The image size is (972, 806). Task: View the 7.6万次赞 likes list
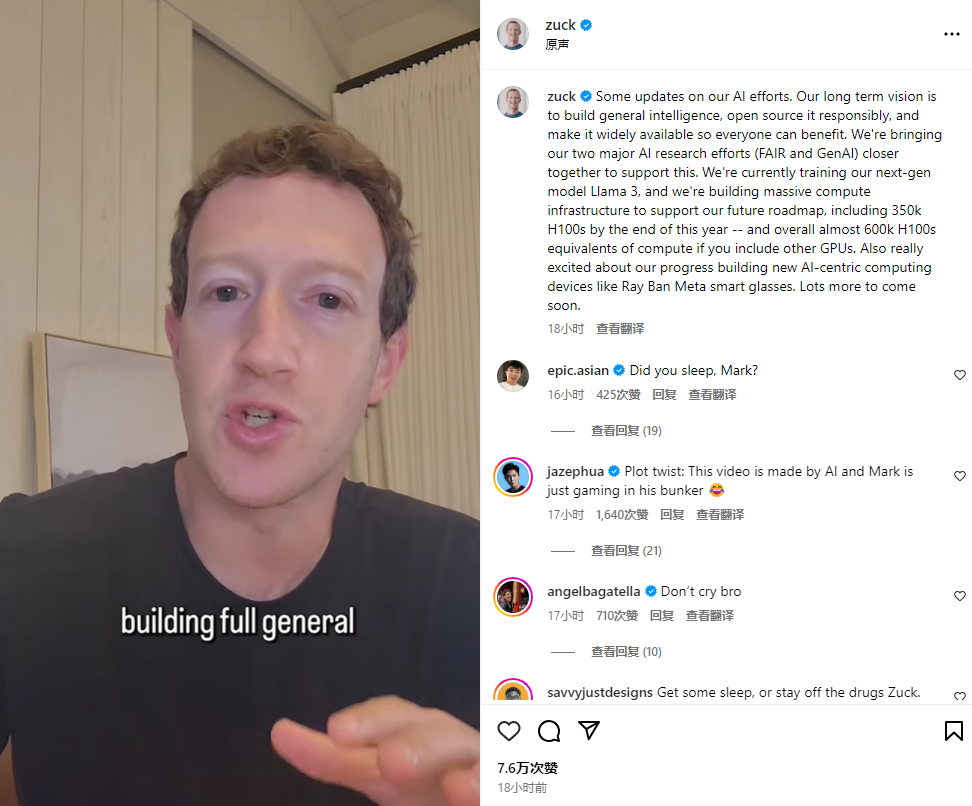[x=528, y=768]
